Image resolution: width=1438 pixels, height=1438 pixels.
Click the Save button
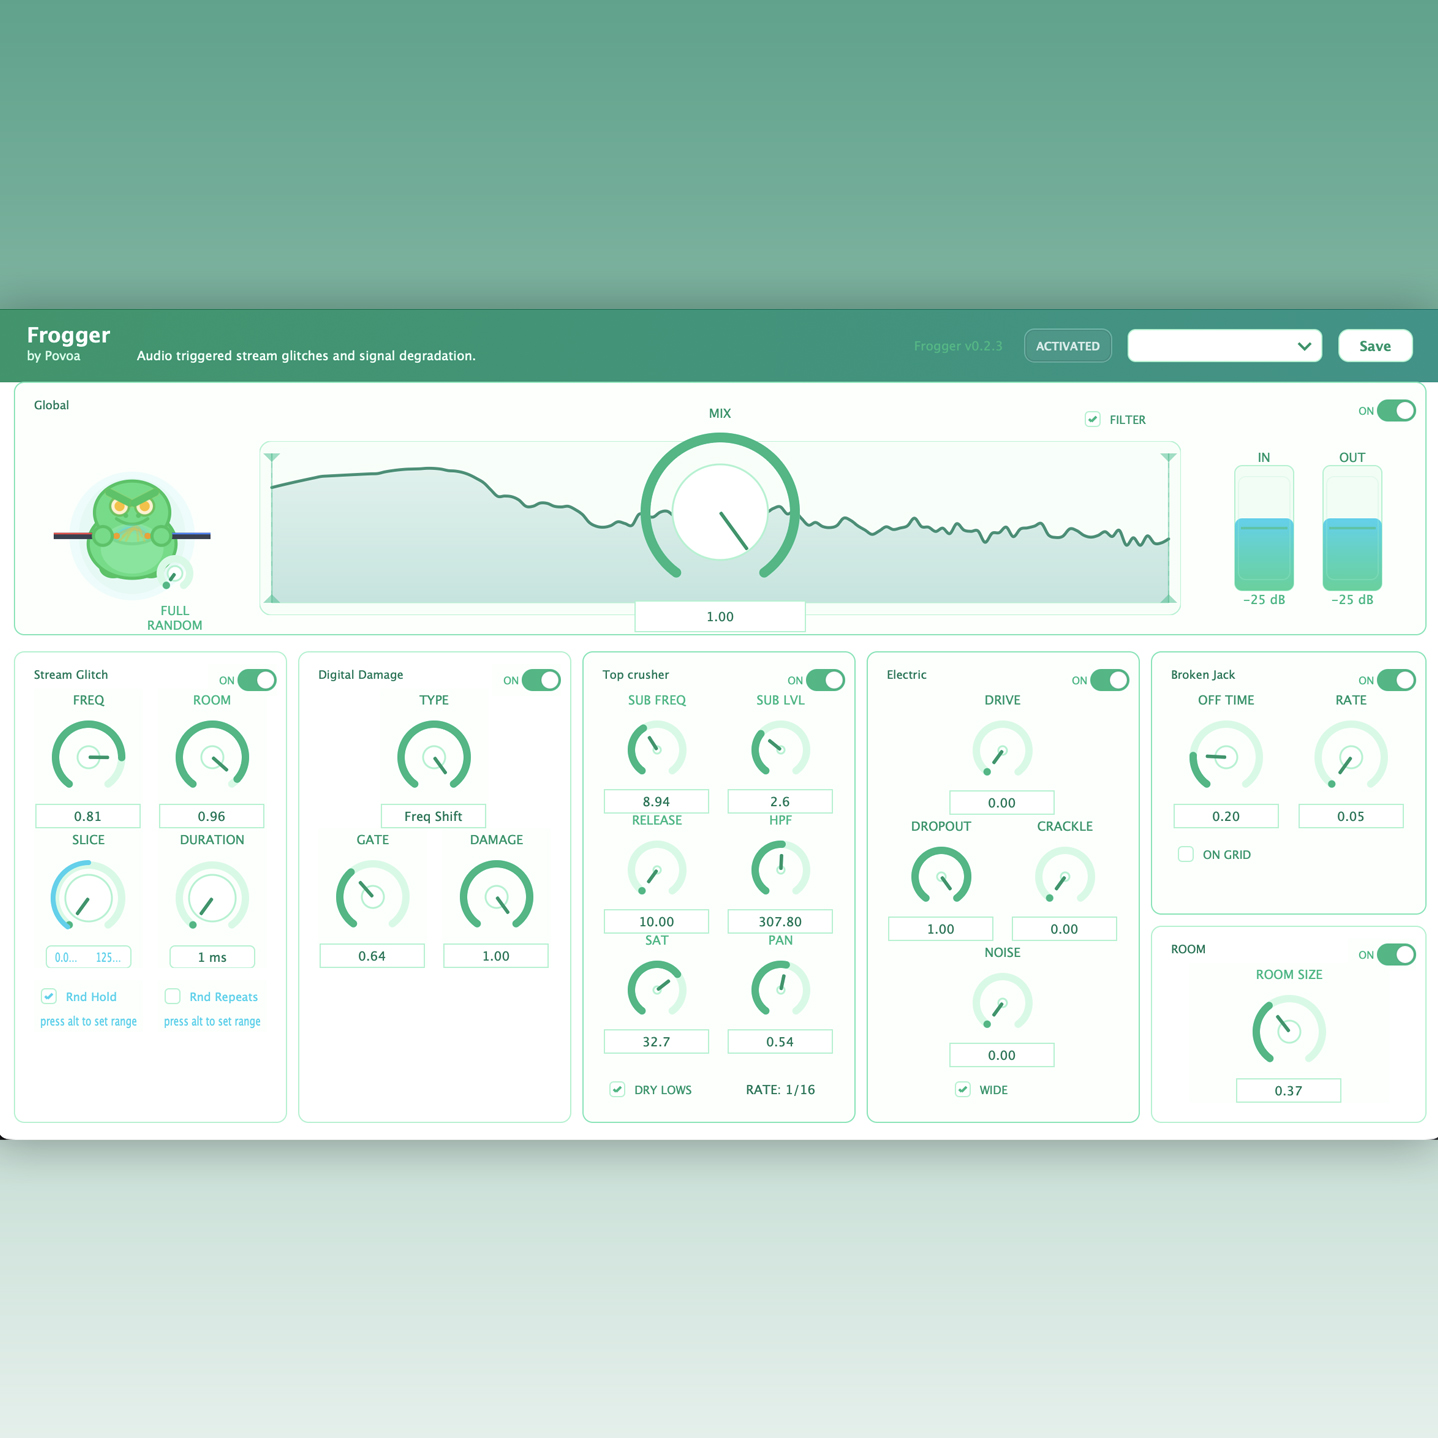point(1375,345)
